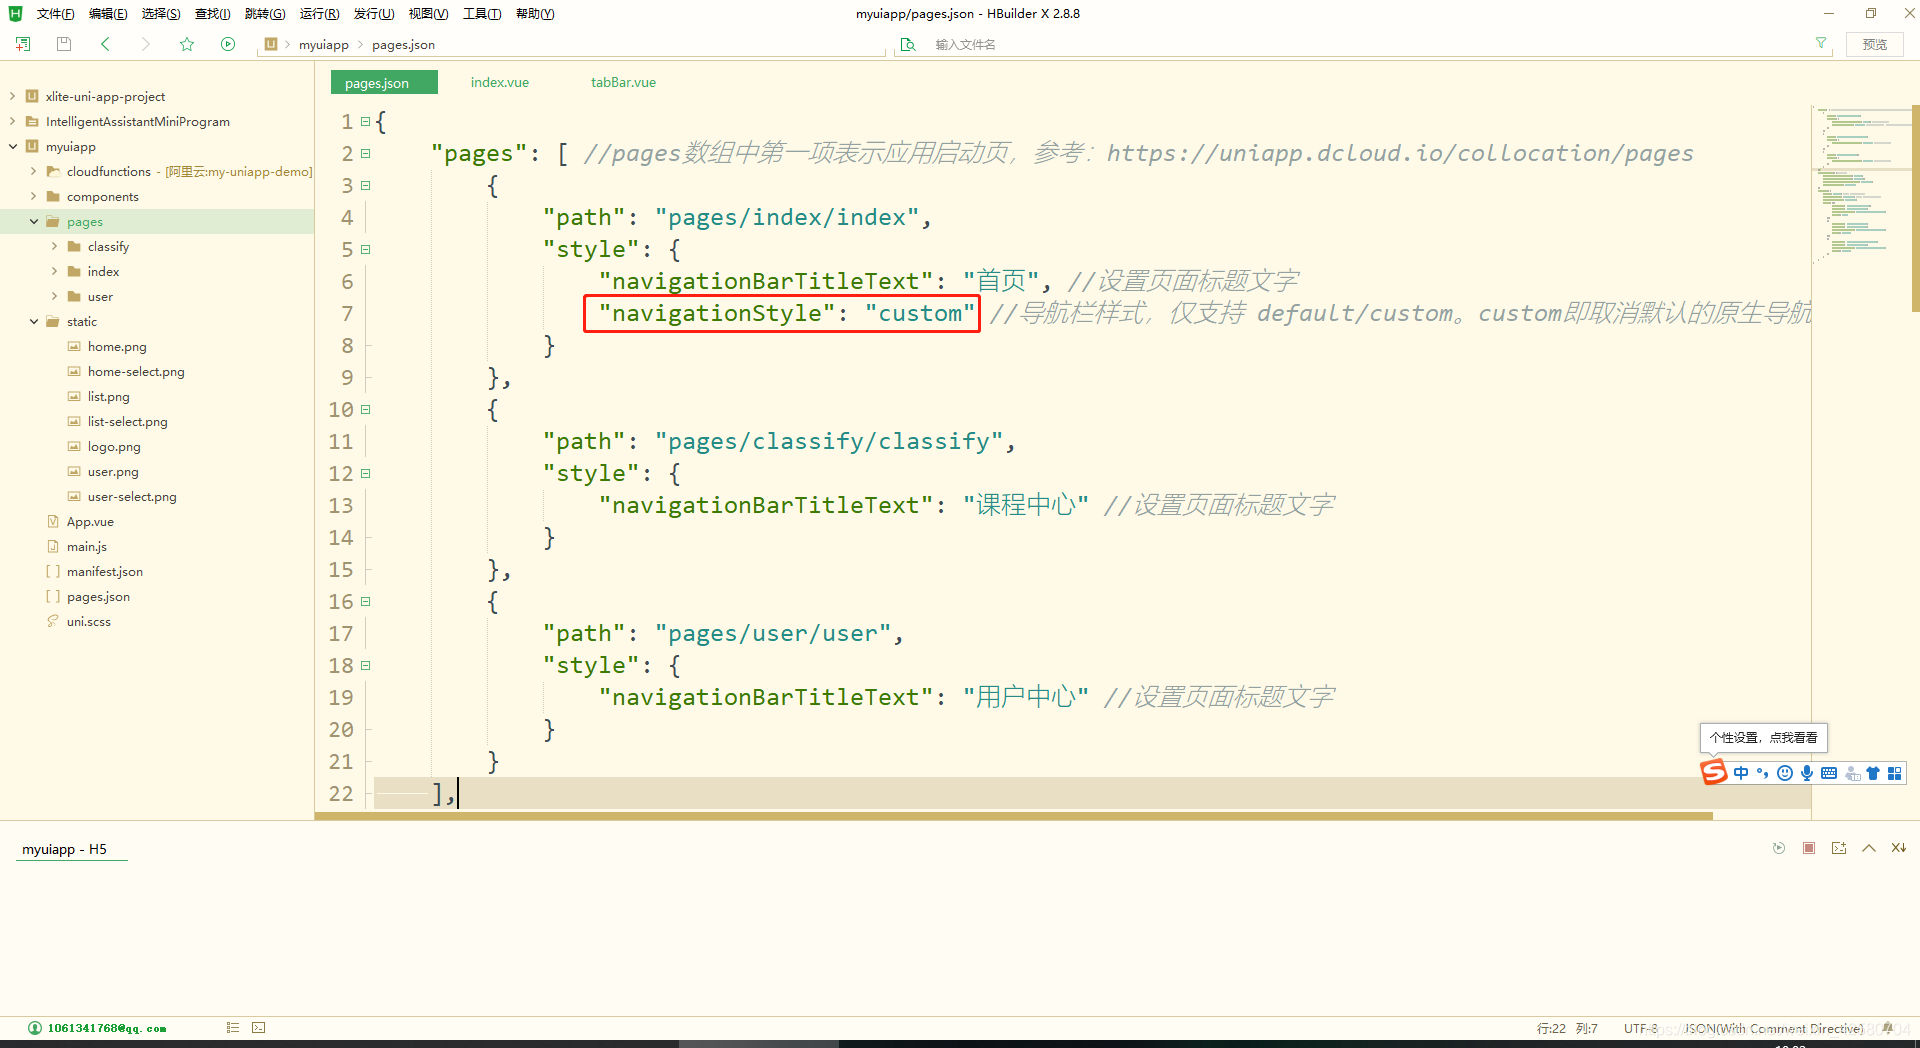
Task: Click the 个性设置 tooltip bubble
Action: click(1764, 738)
